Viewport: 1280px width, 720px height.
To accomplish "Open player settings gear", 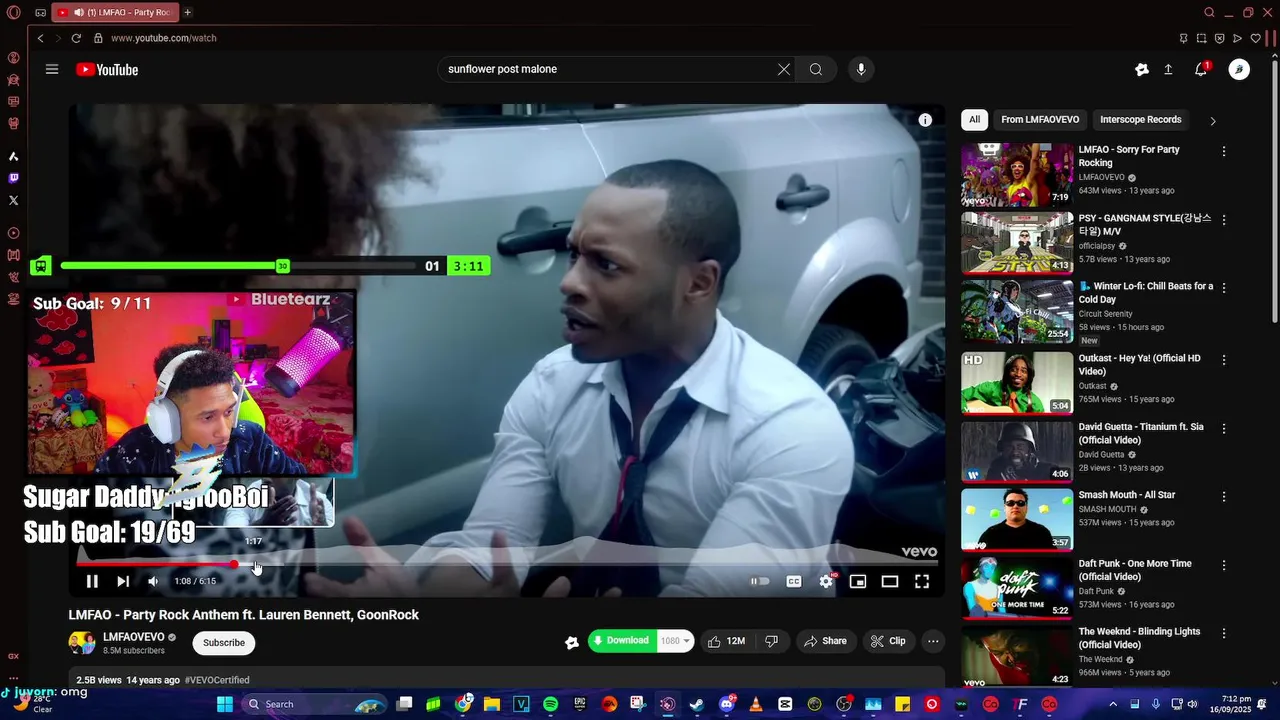I will click(826, 581).
